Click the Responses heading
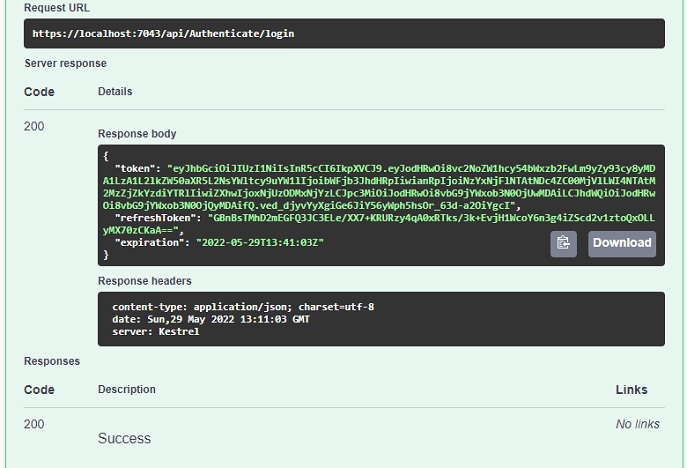687x468 pixels. (x=52, y=361)
